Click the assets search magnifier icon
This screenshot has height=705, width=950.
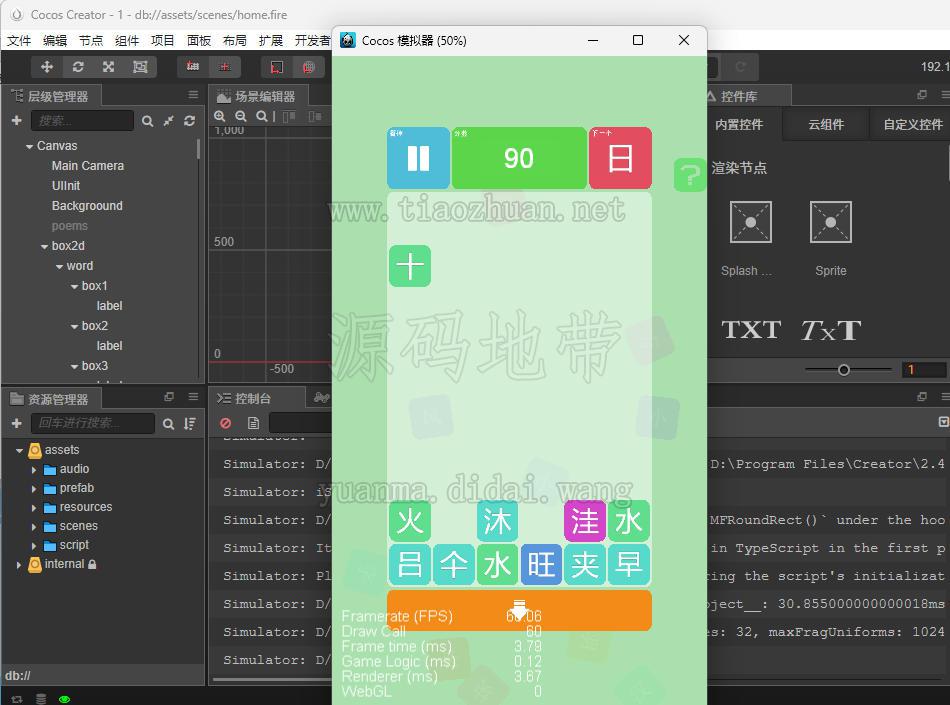[x=168, y=424]
